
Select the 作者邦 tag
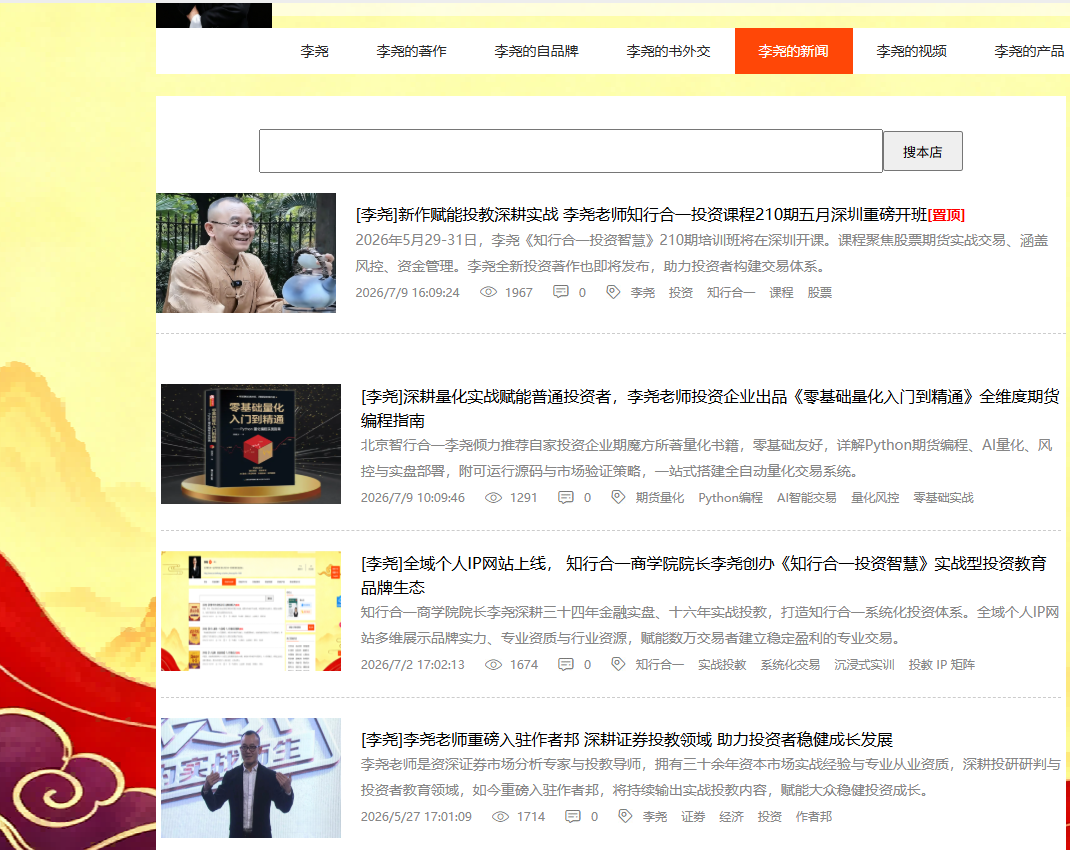point(813,817)
